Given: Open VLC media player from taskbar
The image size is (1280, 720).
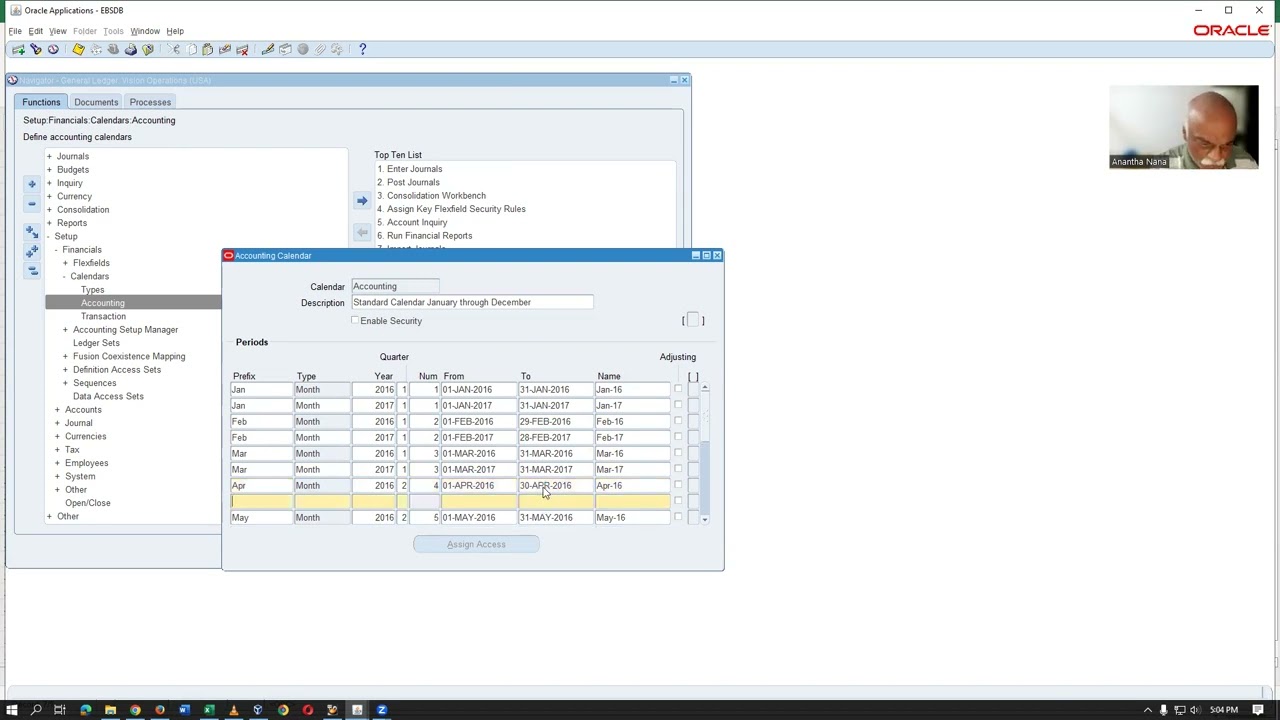Looking at the screenshot, I should coord(233,710).
